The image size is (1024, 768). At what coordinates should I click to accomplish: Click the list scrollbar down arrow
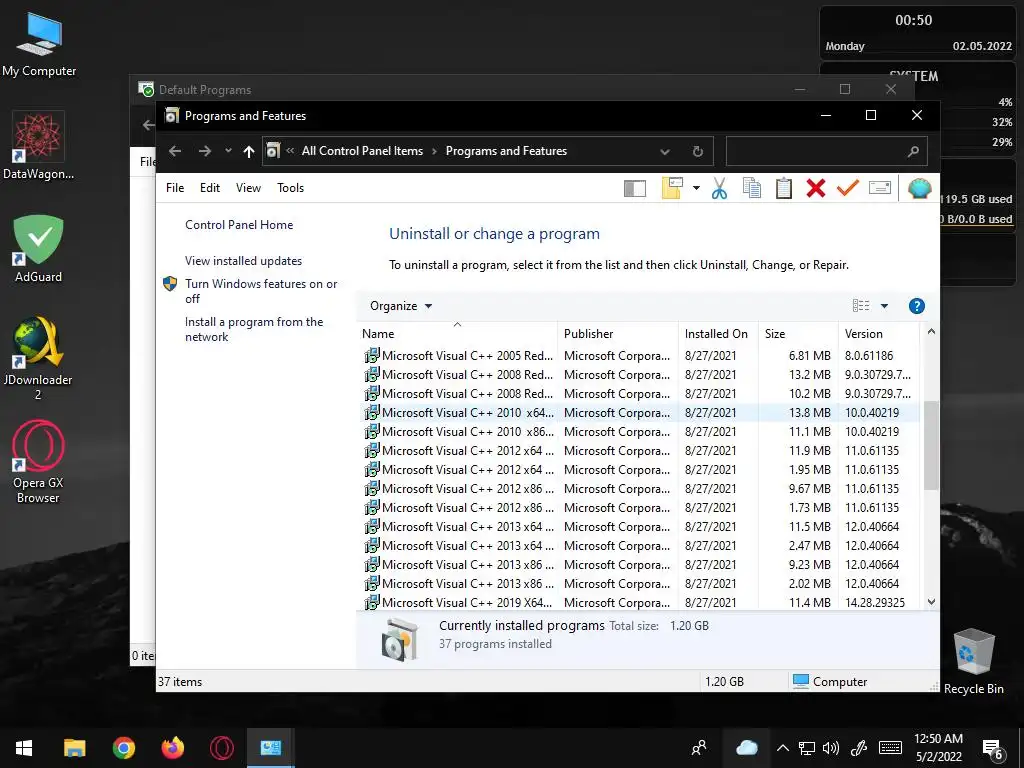click(931, 601)
